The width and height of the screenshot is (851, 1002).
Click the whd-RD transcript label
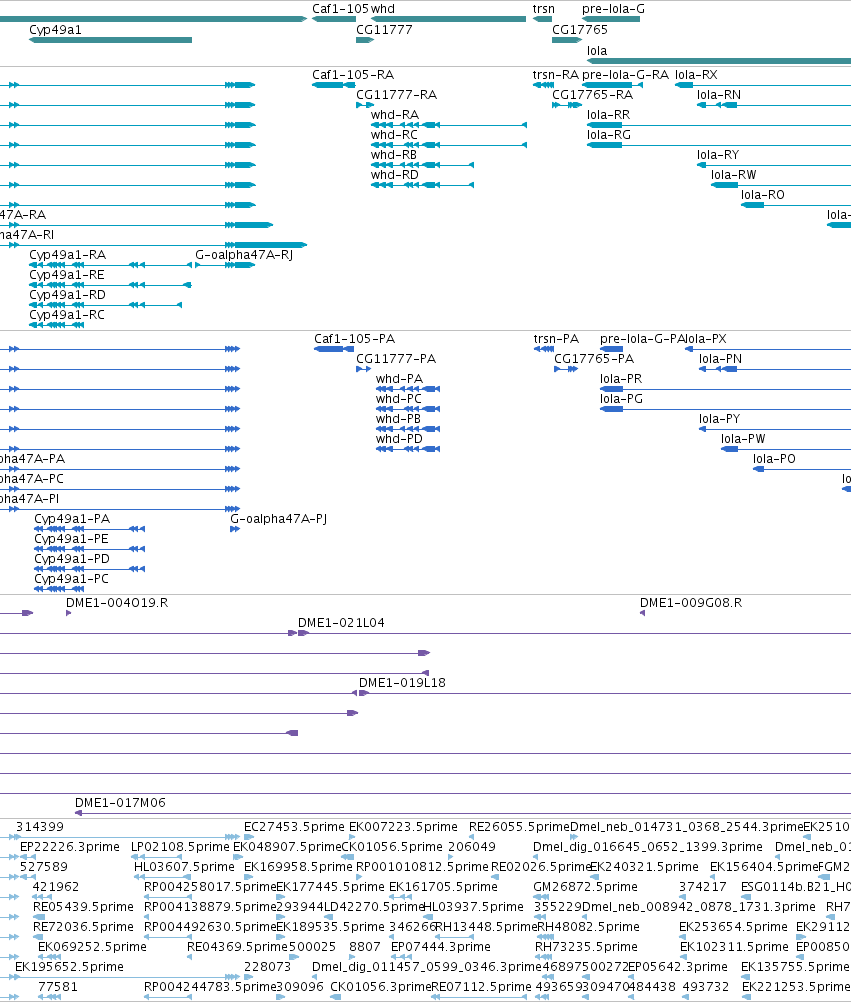pyautogui.click(x=395, y=175)
